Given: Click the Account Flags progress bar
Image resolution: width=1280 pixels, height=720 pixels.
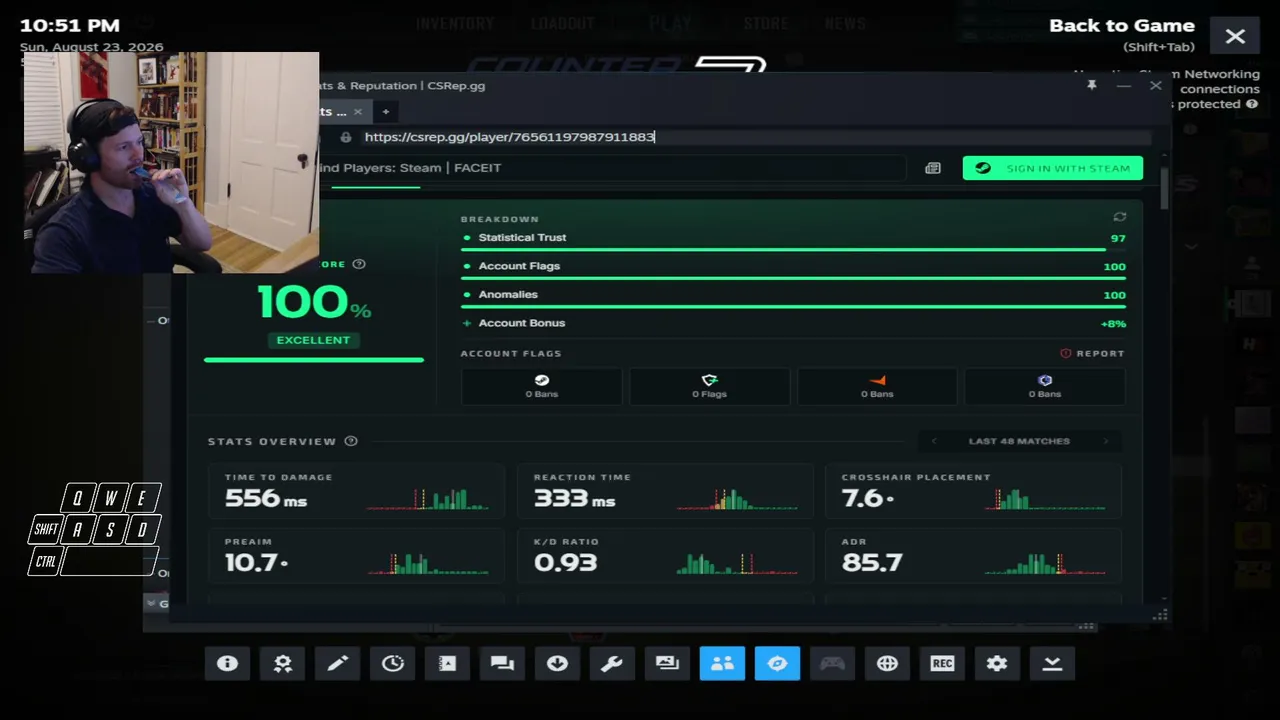Looking at the screenshot, I should (794, 278).
